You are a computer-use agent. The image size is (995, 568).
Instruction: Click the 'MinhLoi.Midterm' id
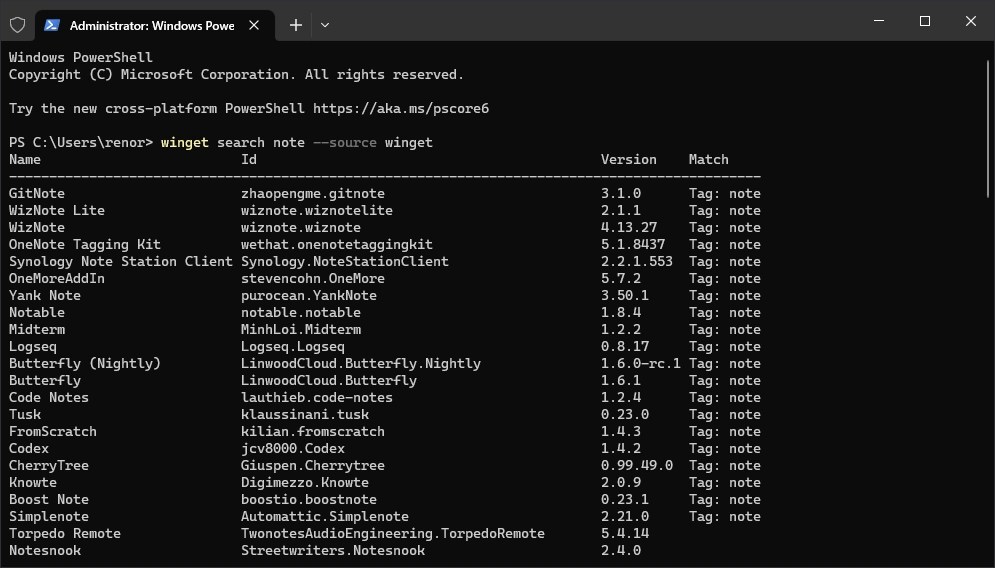click(x=301, y=330)
